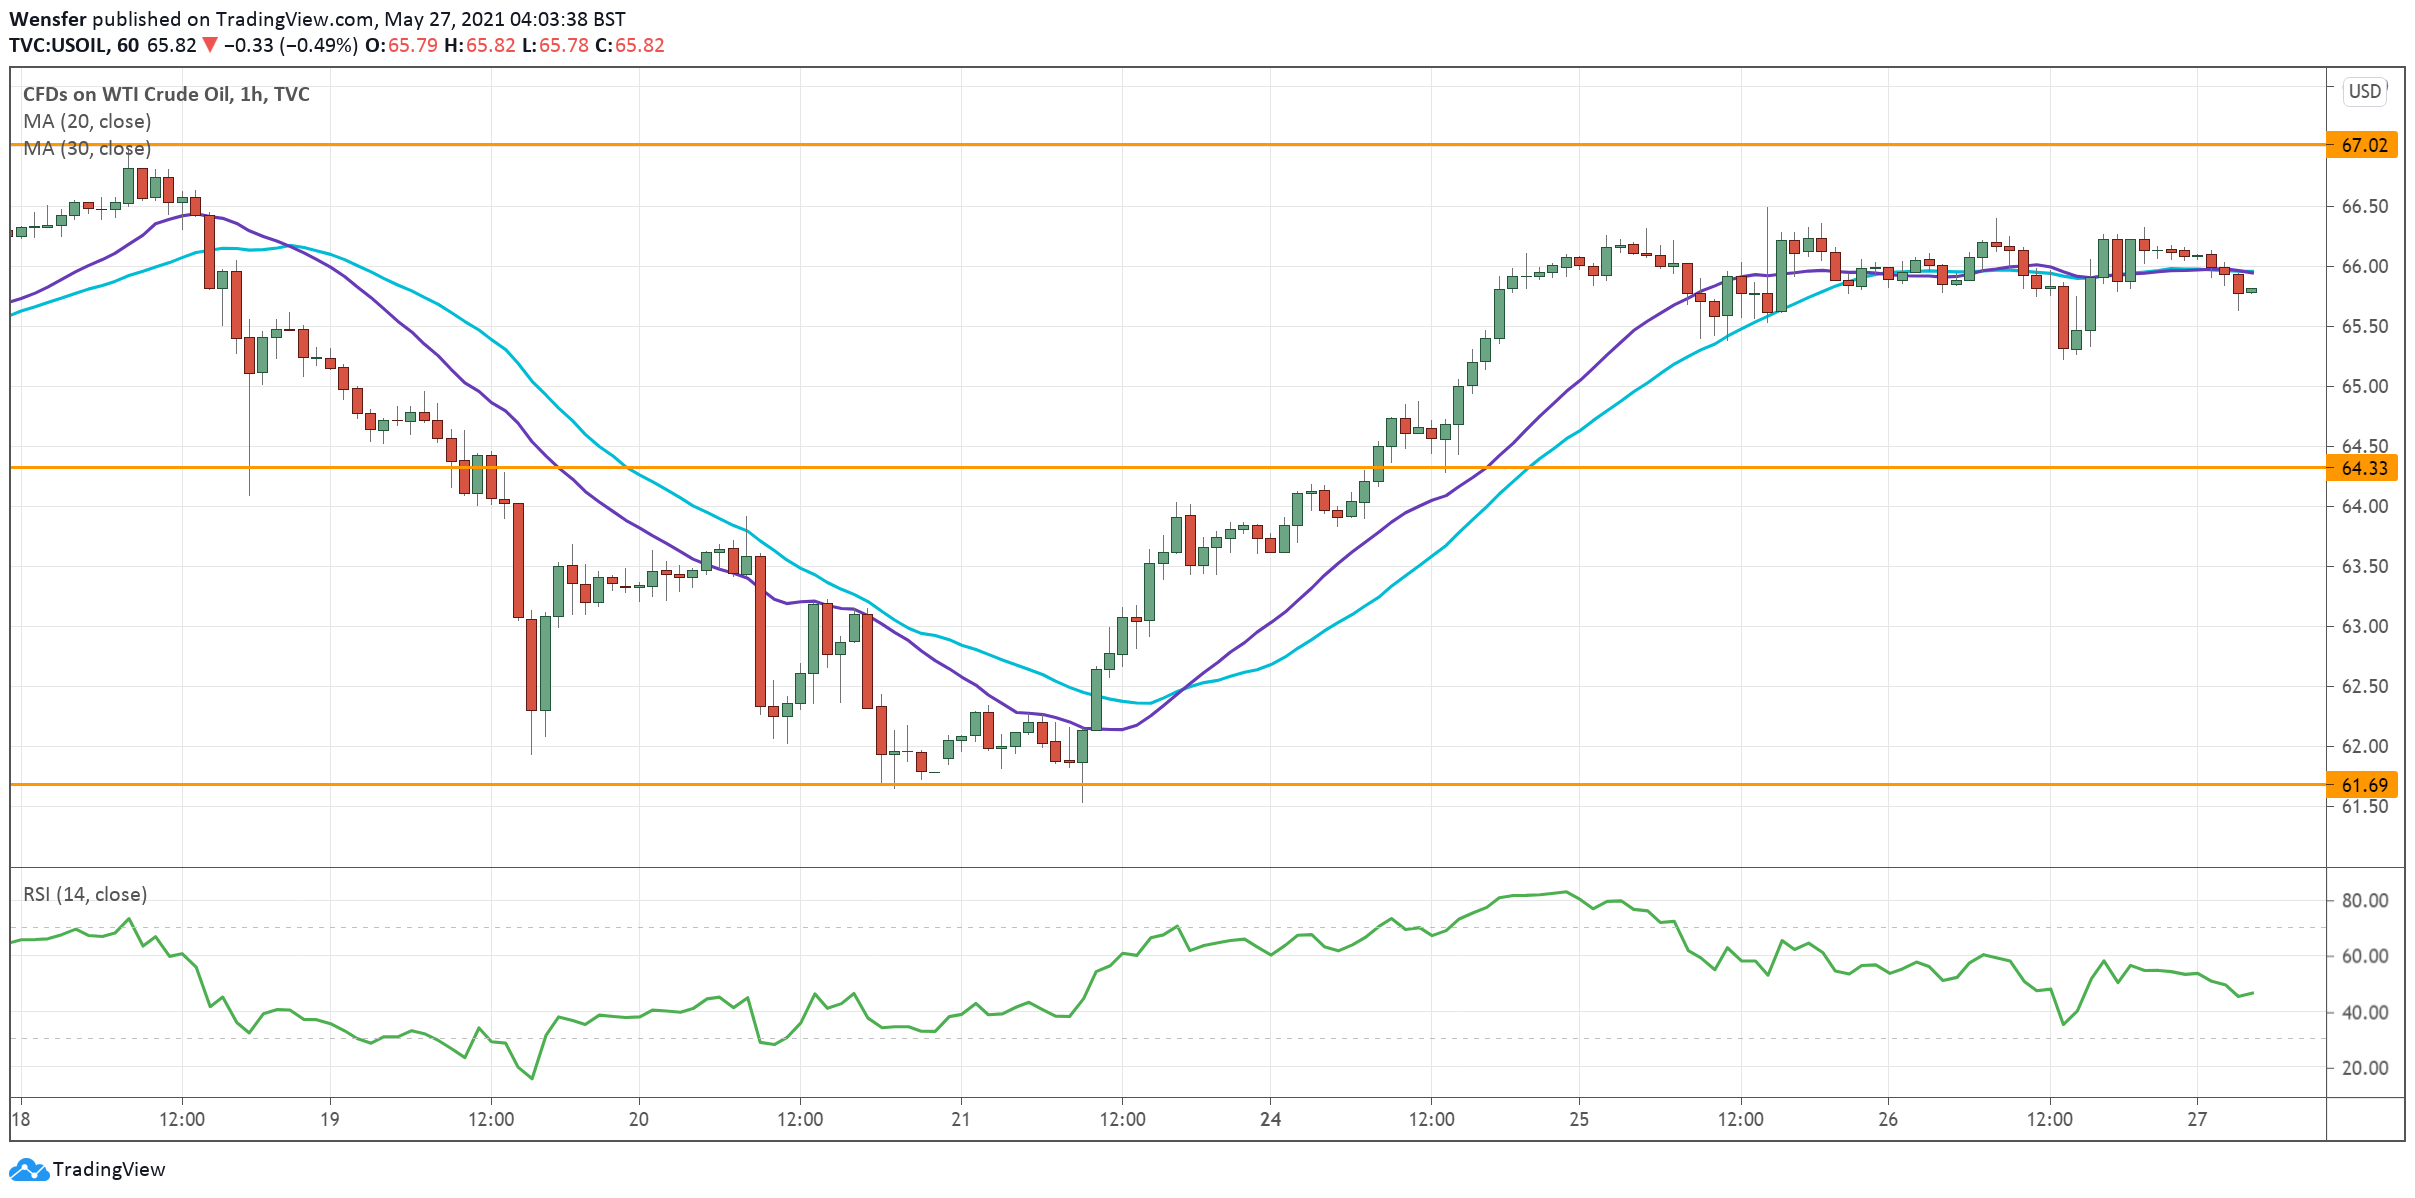Click the CFDs on WTI Crude Oil title
The height and width of the screenshot is (1198, 2415).
click(166, 94)
